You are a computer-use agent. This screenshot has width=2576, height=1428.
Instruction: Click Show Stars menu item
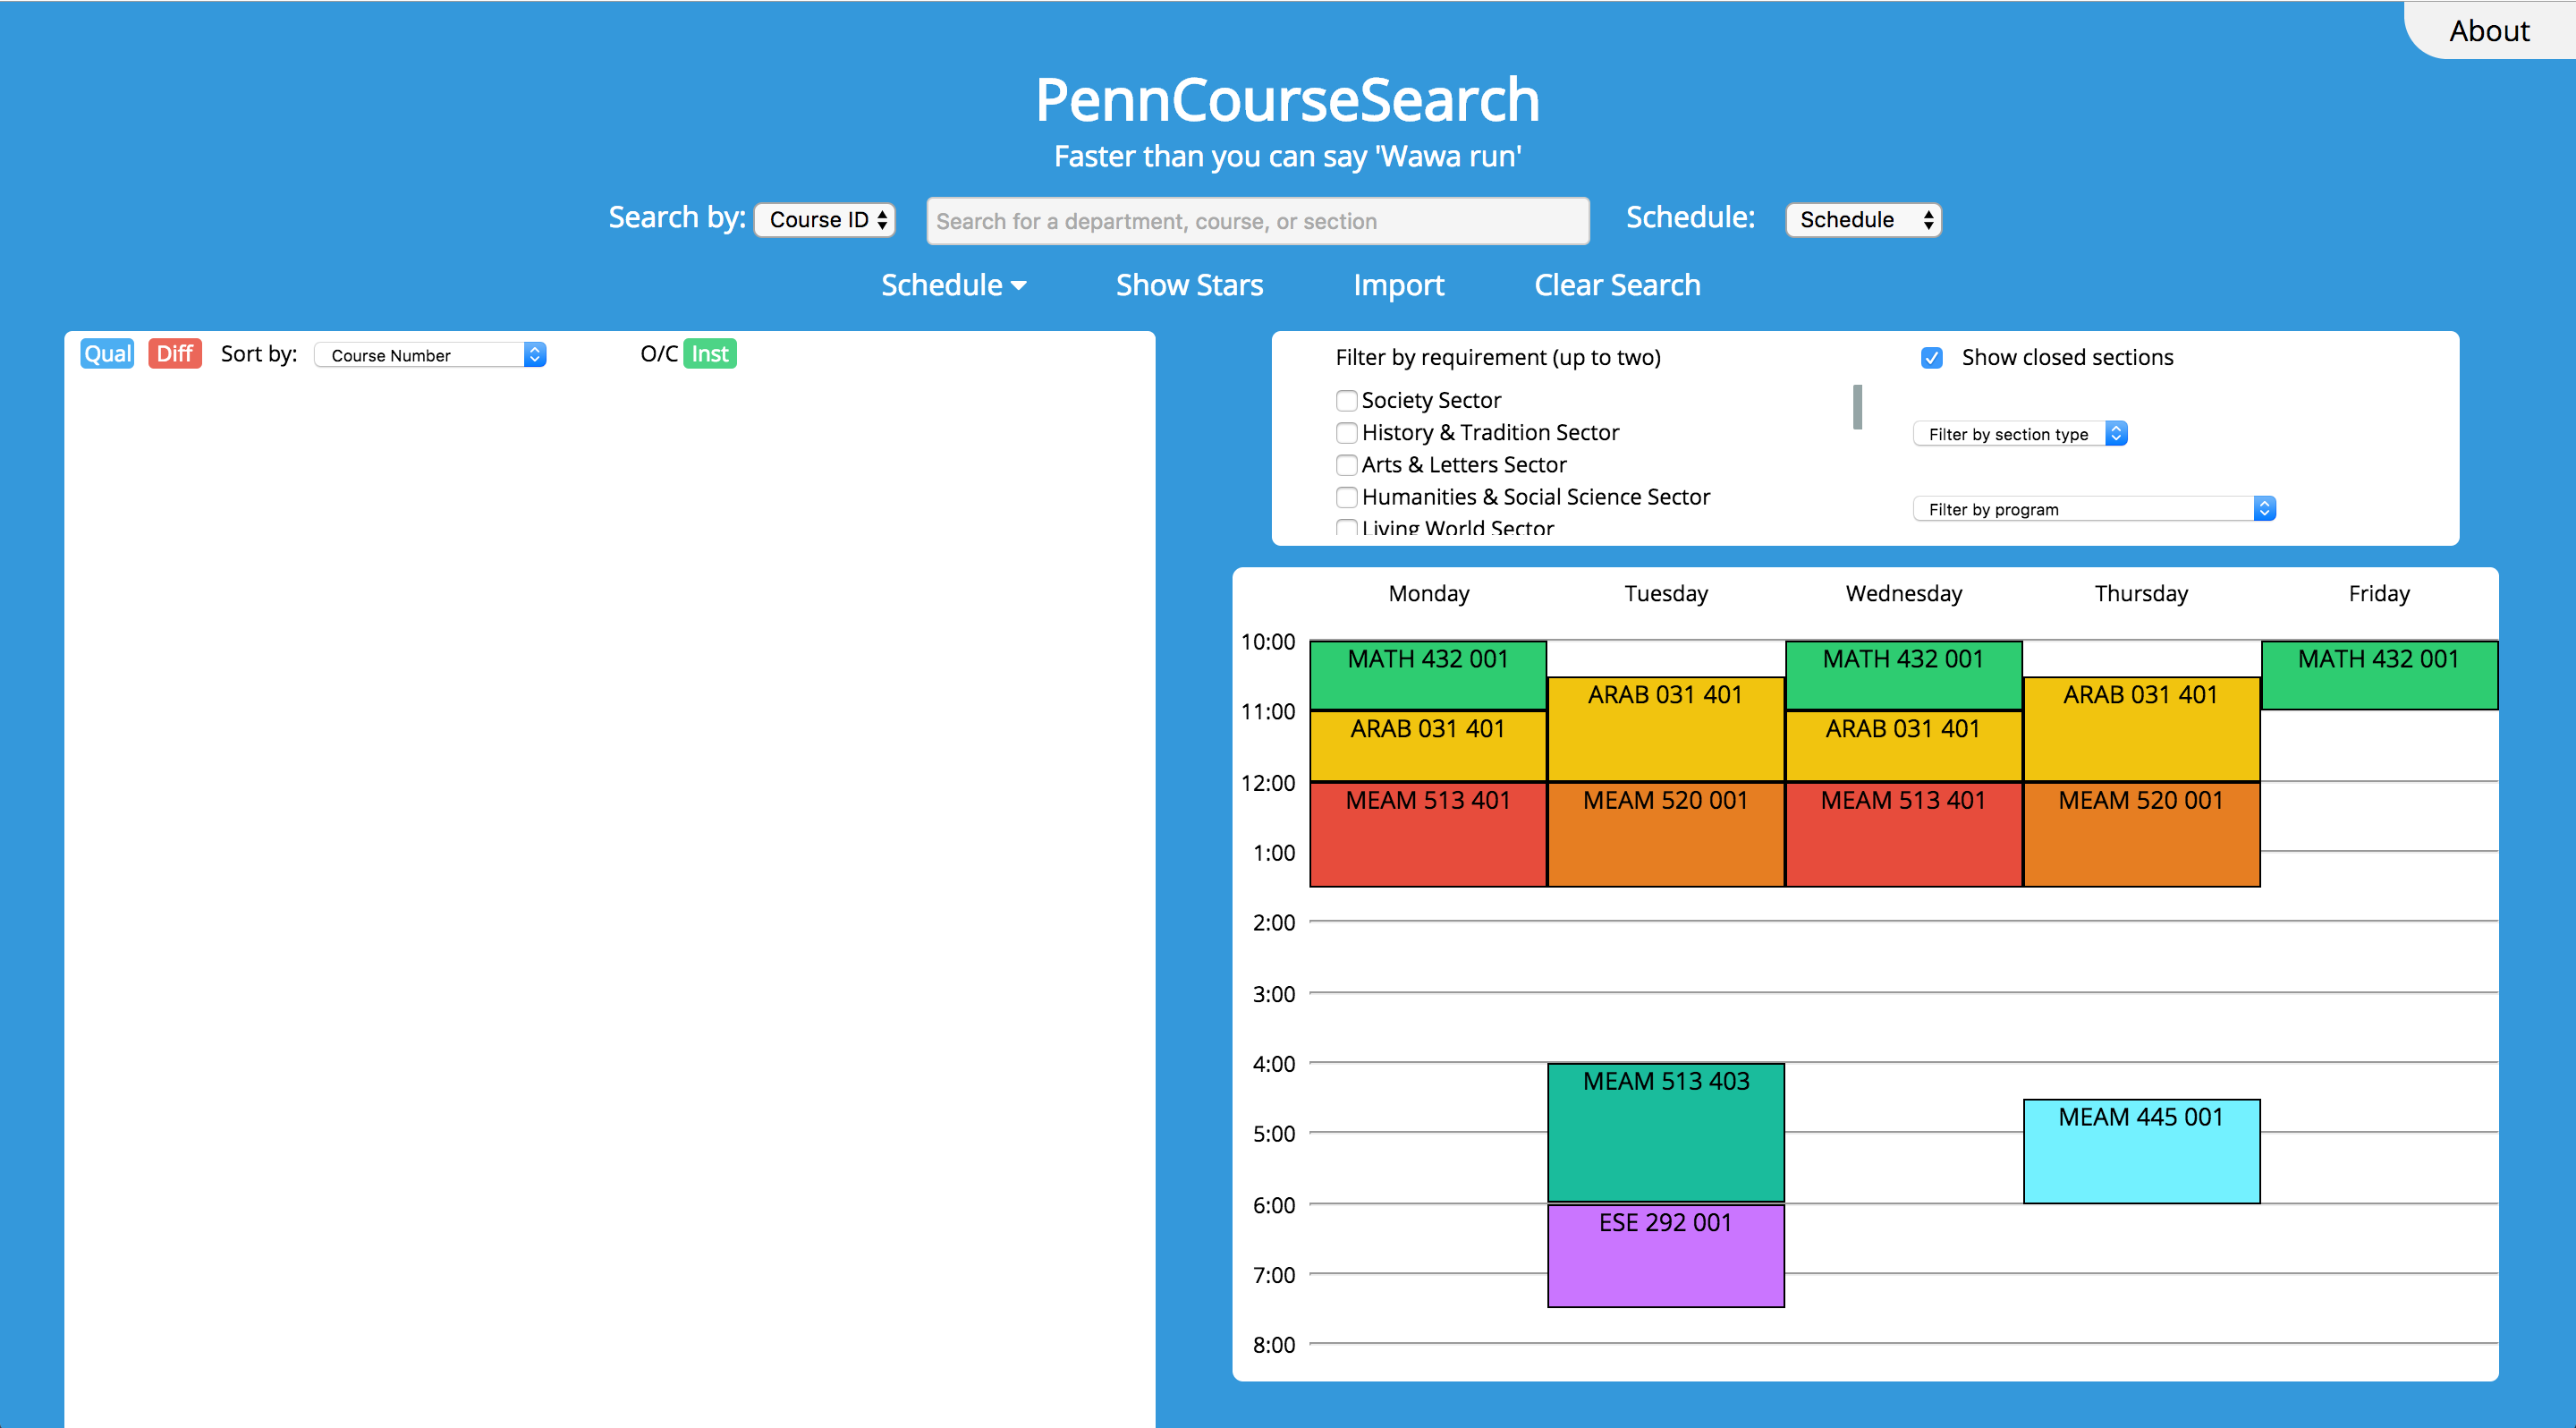[x=1189, y=286]
